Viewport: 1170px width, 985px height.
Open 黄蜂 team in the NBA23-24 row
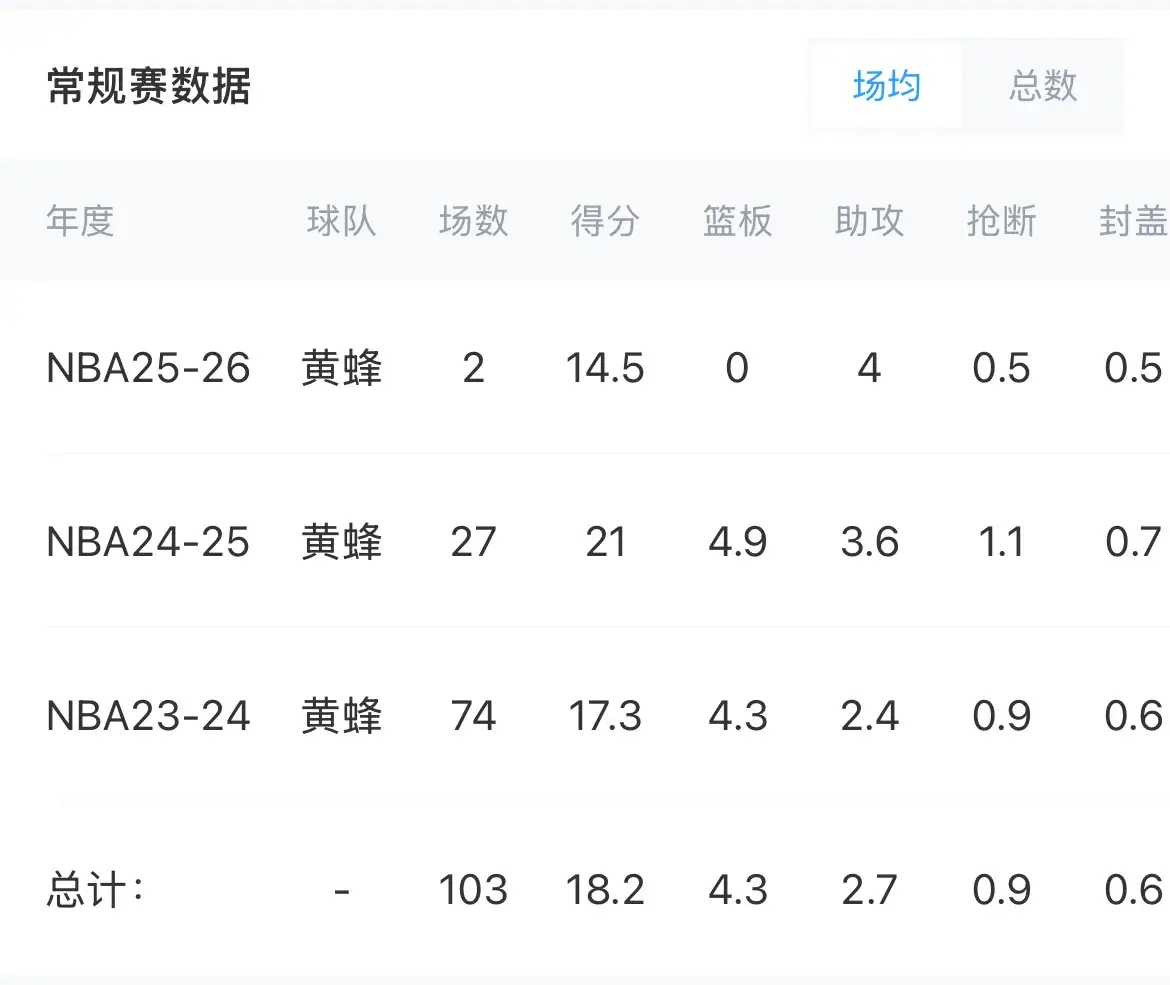[342, 716]
